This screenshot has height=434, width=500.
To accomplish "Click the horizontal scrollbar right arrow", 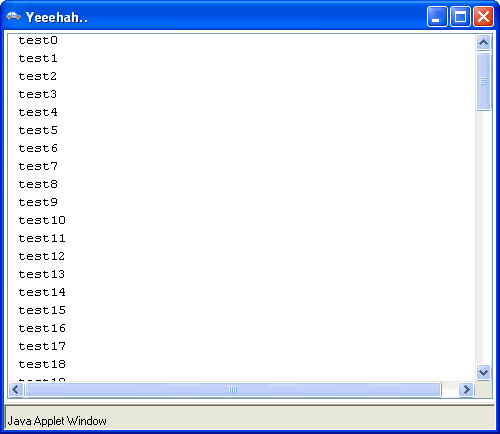I will pos(466,389).
